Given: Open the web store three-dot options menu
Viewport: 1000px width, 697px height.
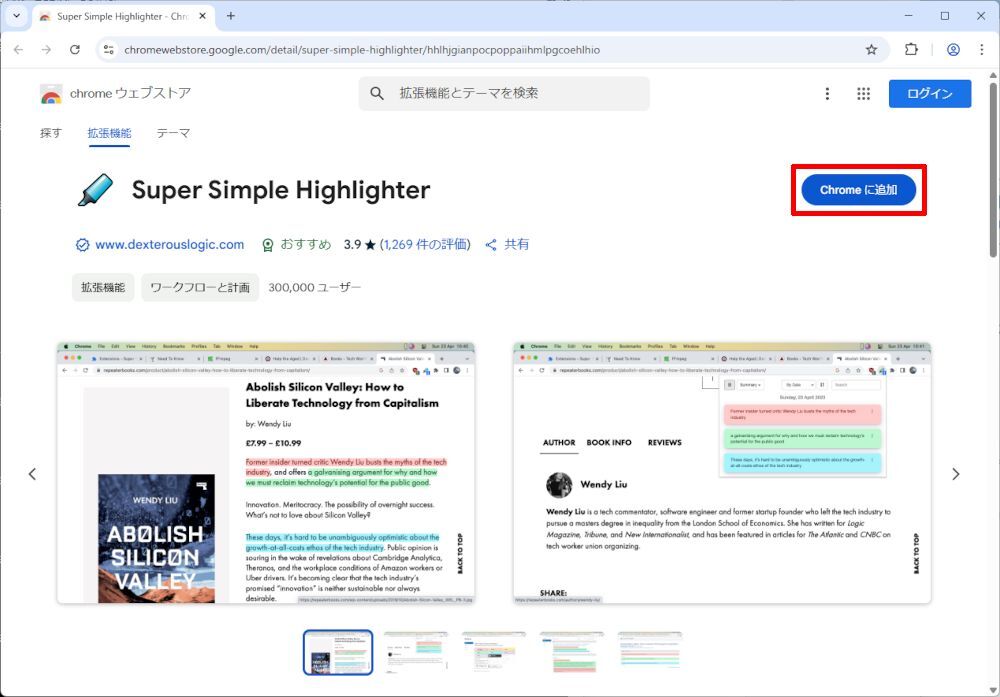Looking at the screenshot, I should (x=827, y=94).
